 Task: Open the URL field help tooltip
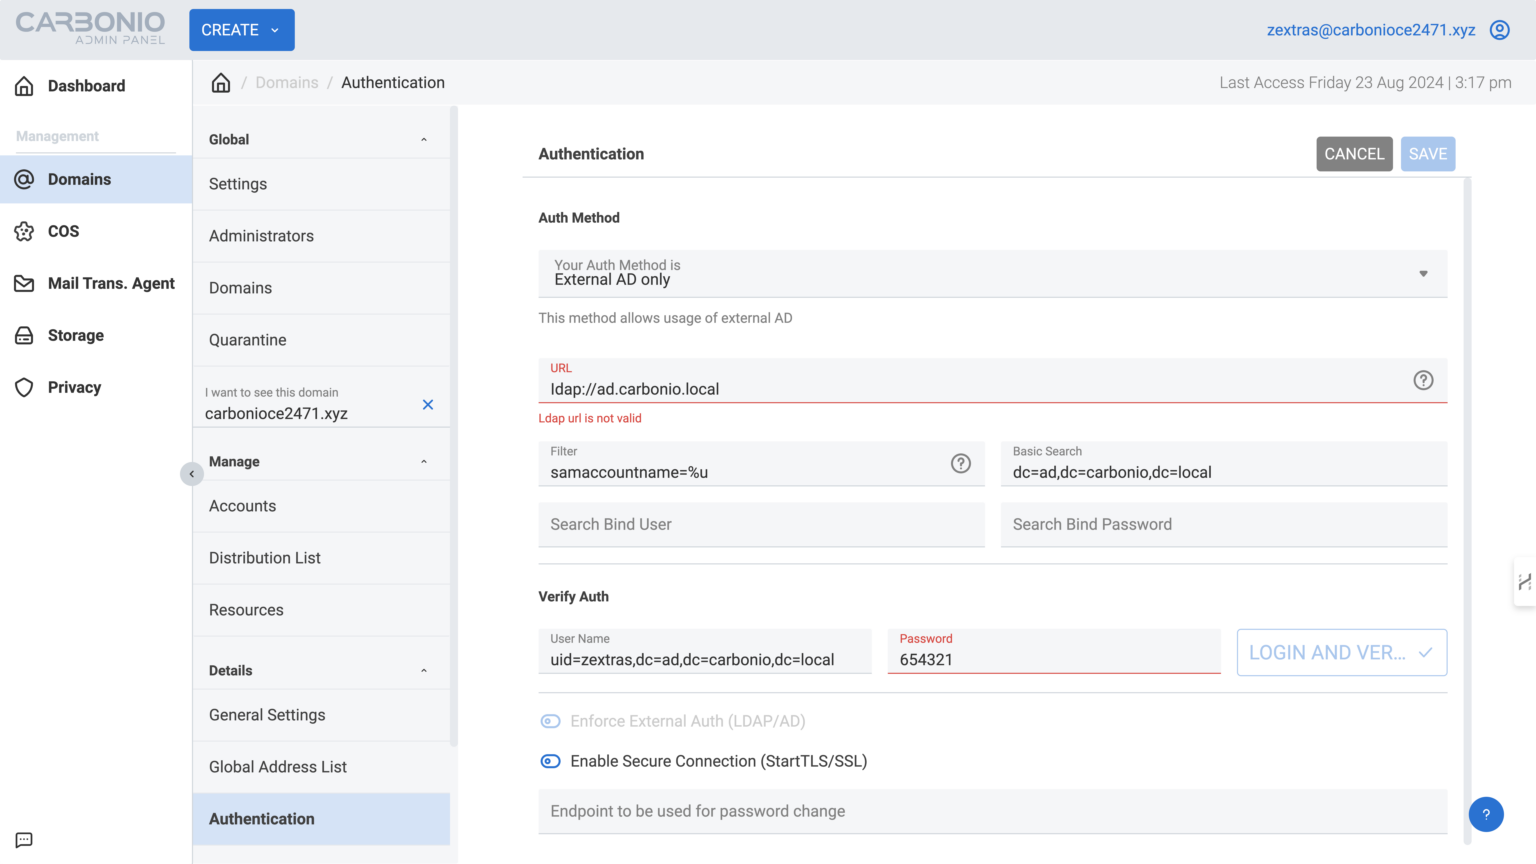pyautogui.click(x=1423, y=380)
